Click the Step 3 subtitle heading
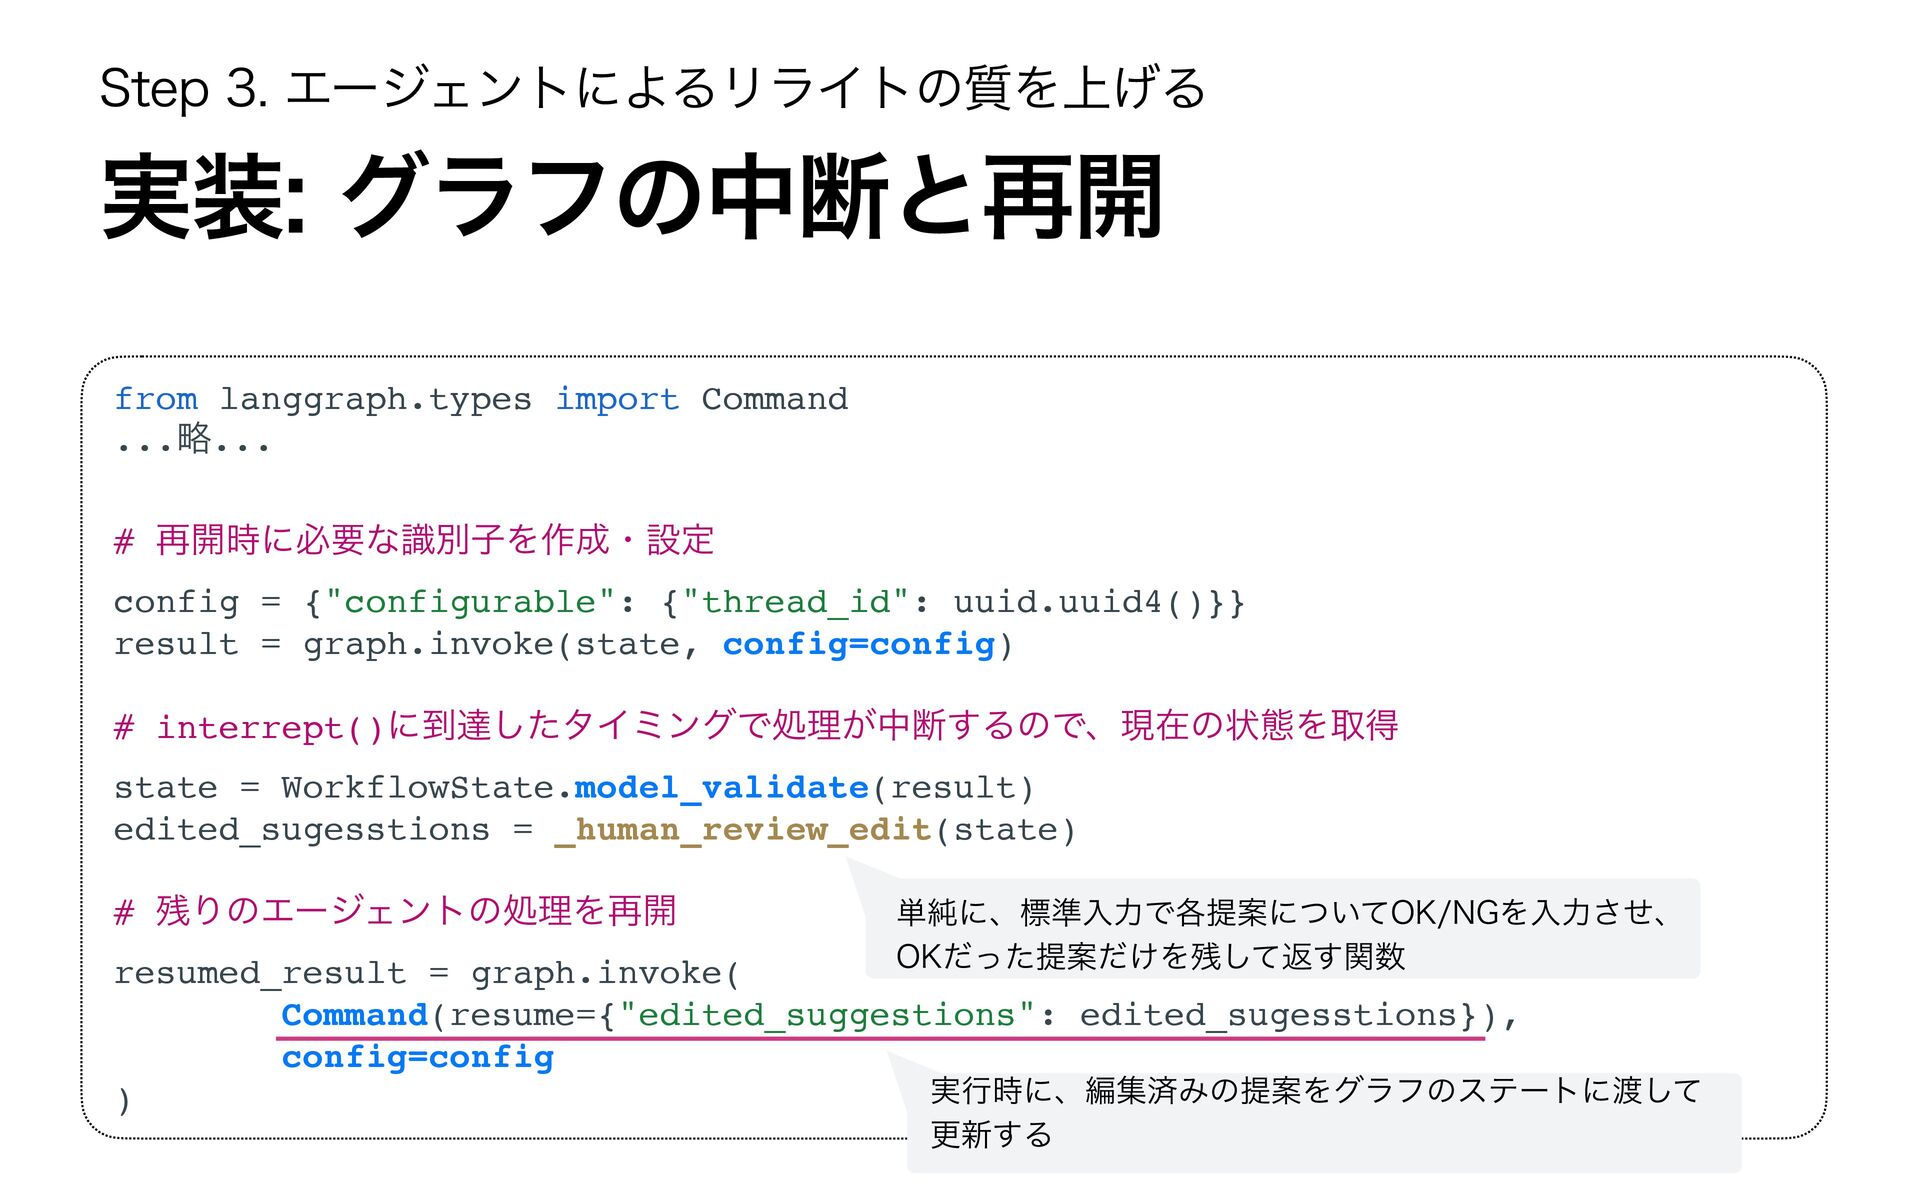The width and height of the screenshot is (1920, 1200). point(652,88)
